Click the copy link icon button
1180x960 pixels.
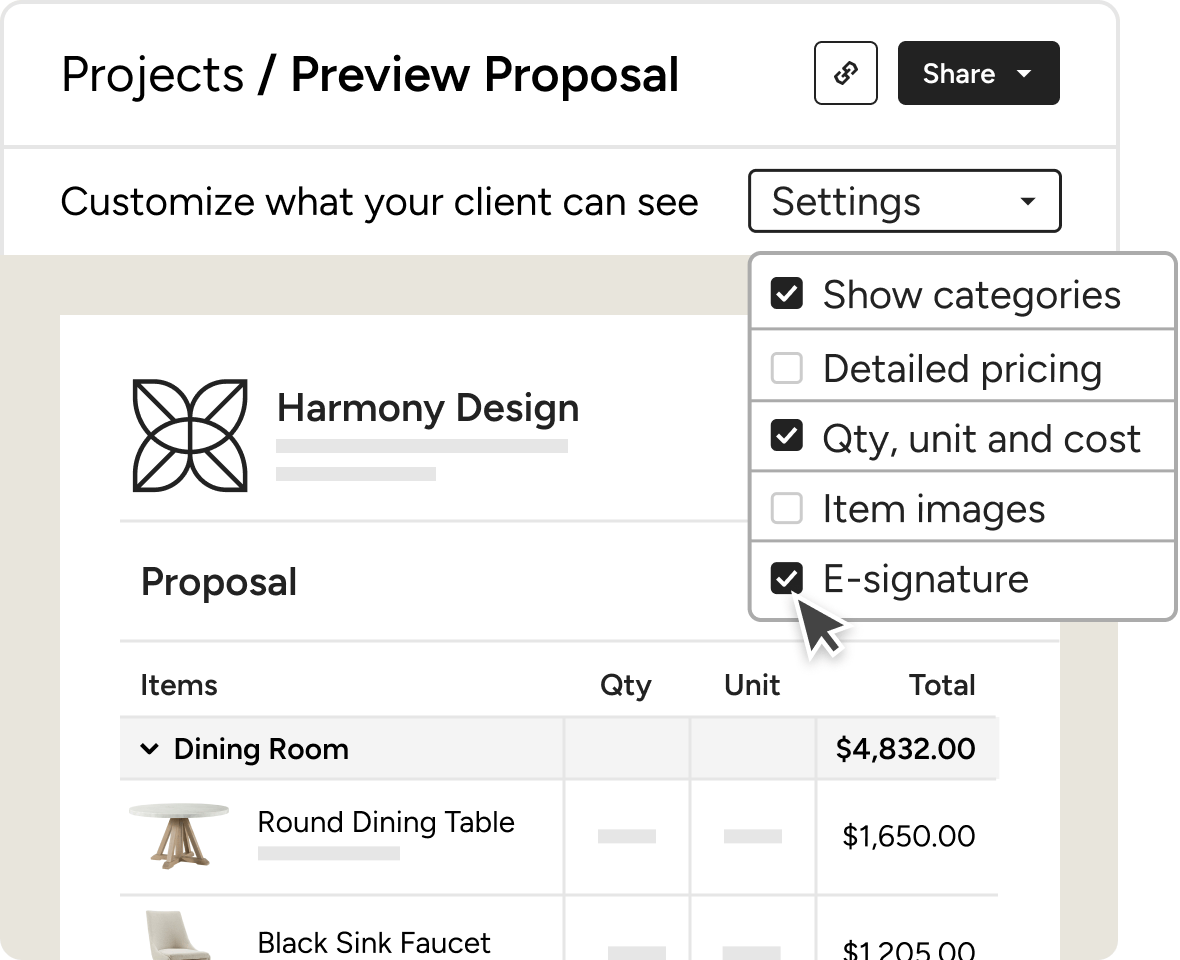point(846,73)
